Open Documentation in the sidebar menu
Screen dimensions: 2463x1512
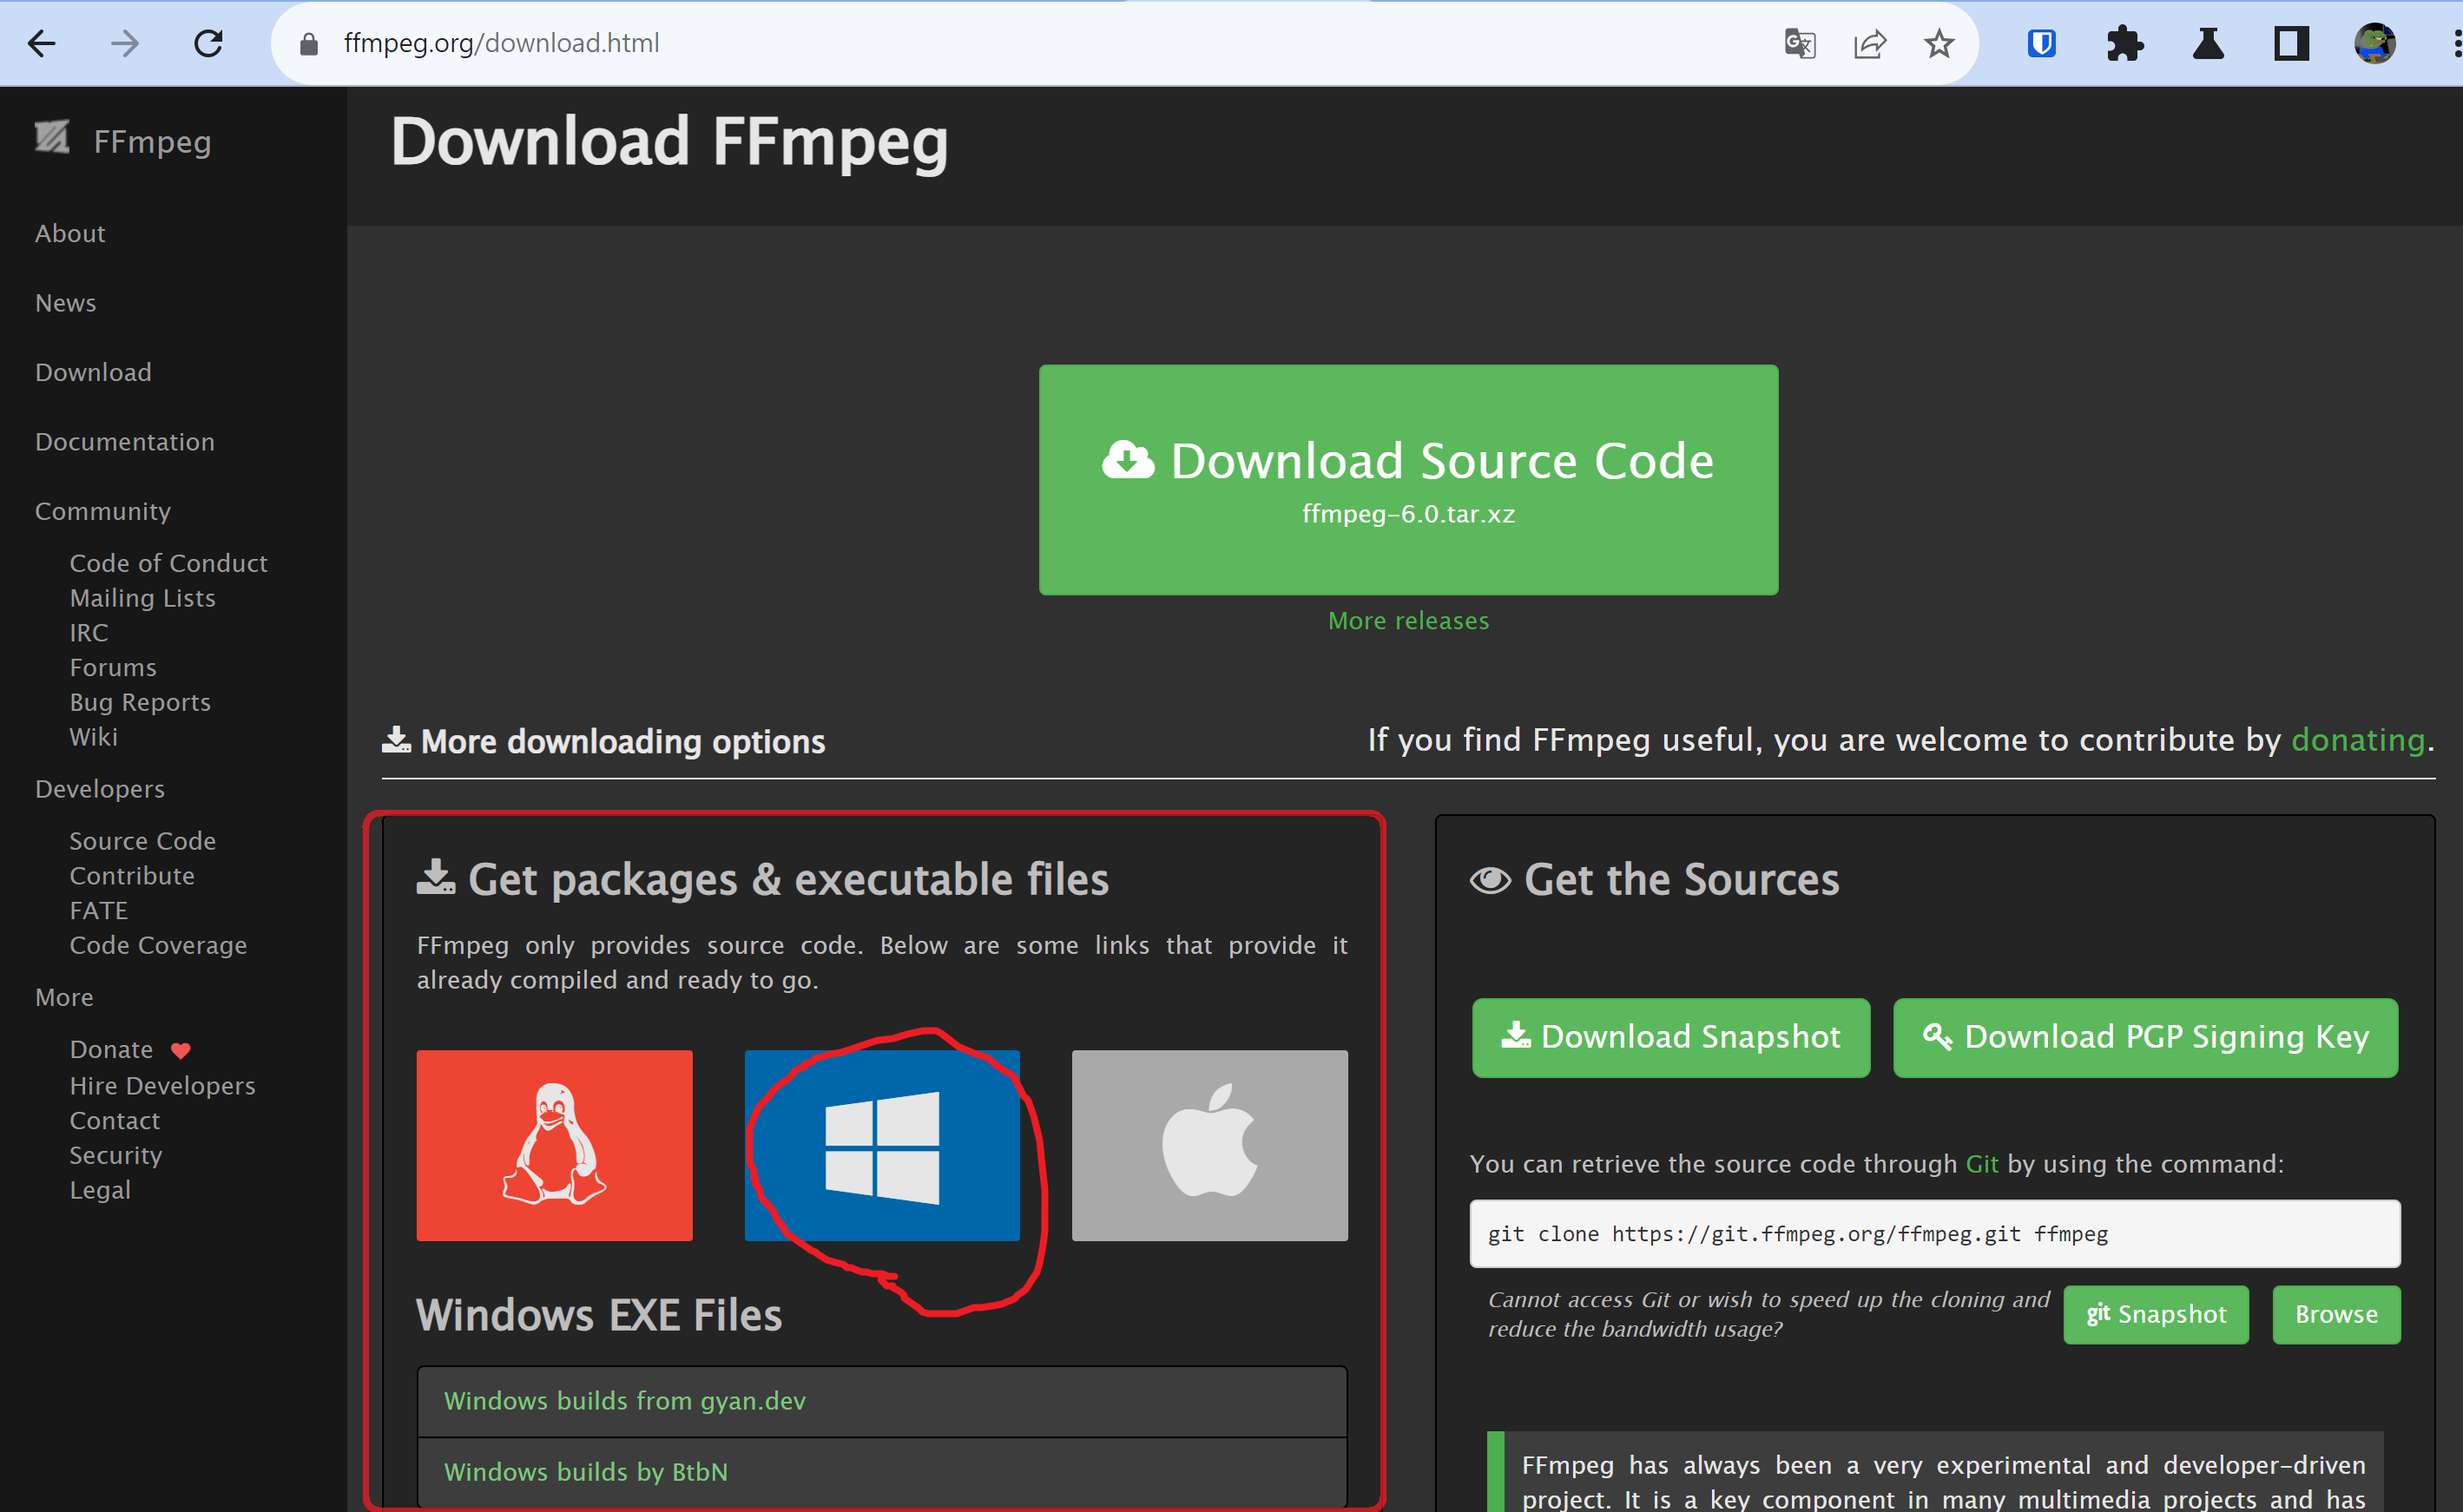tap(125, 441)
